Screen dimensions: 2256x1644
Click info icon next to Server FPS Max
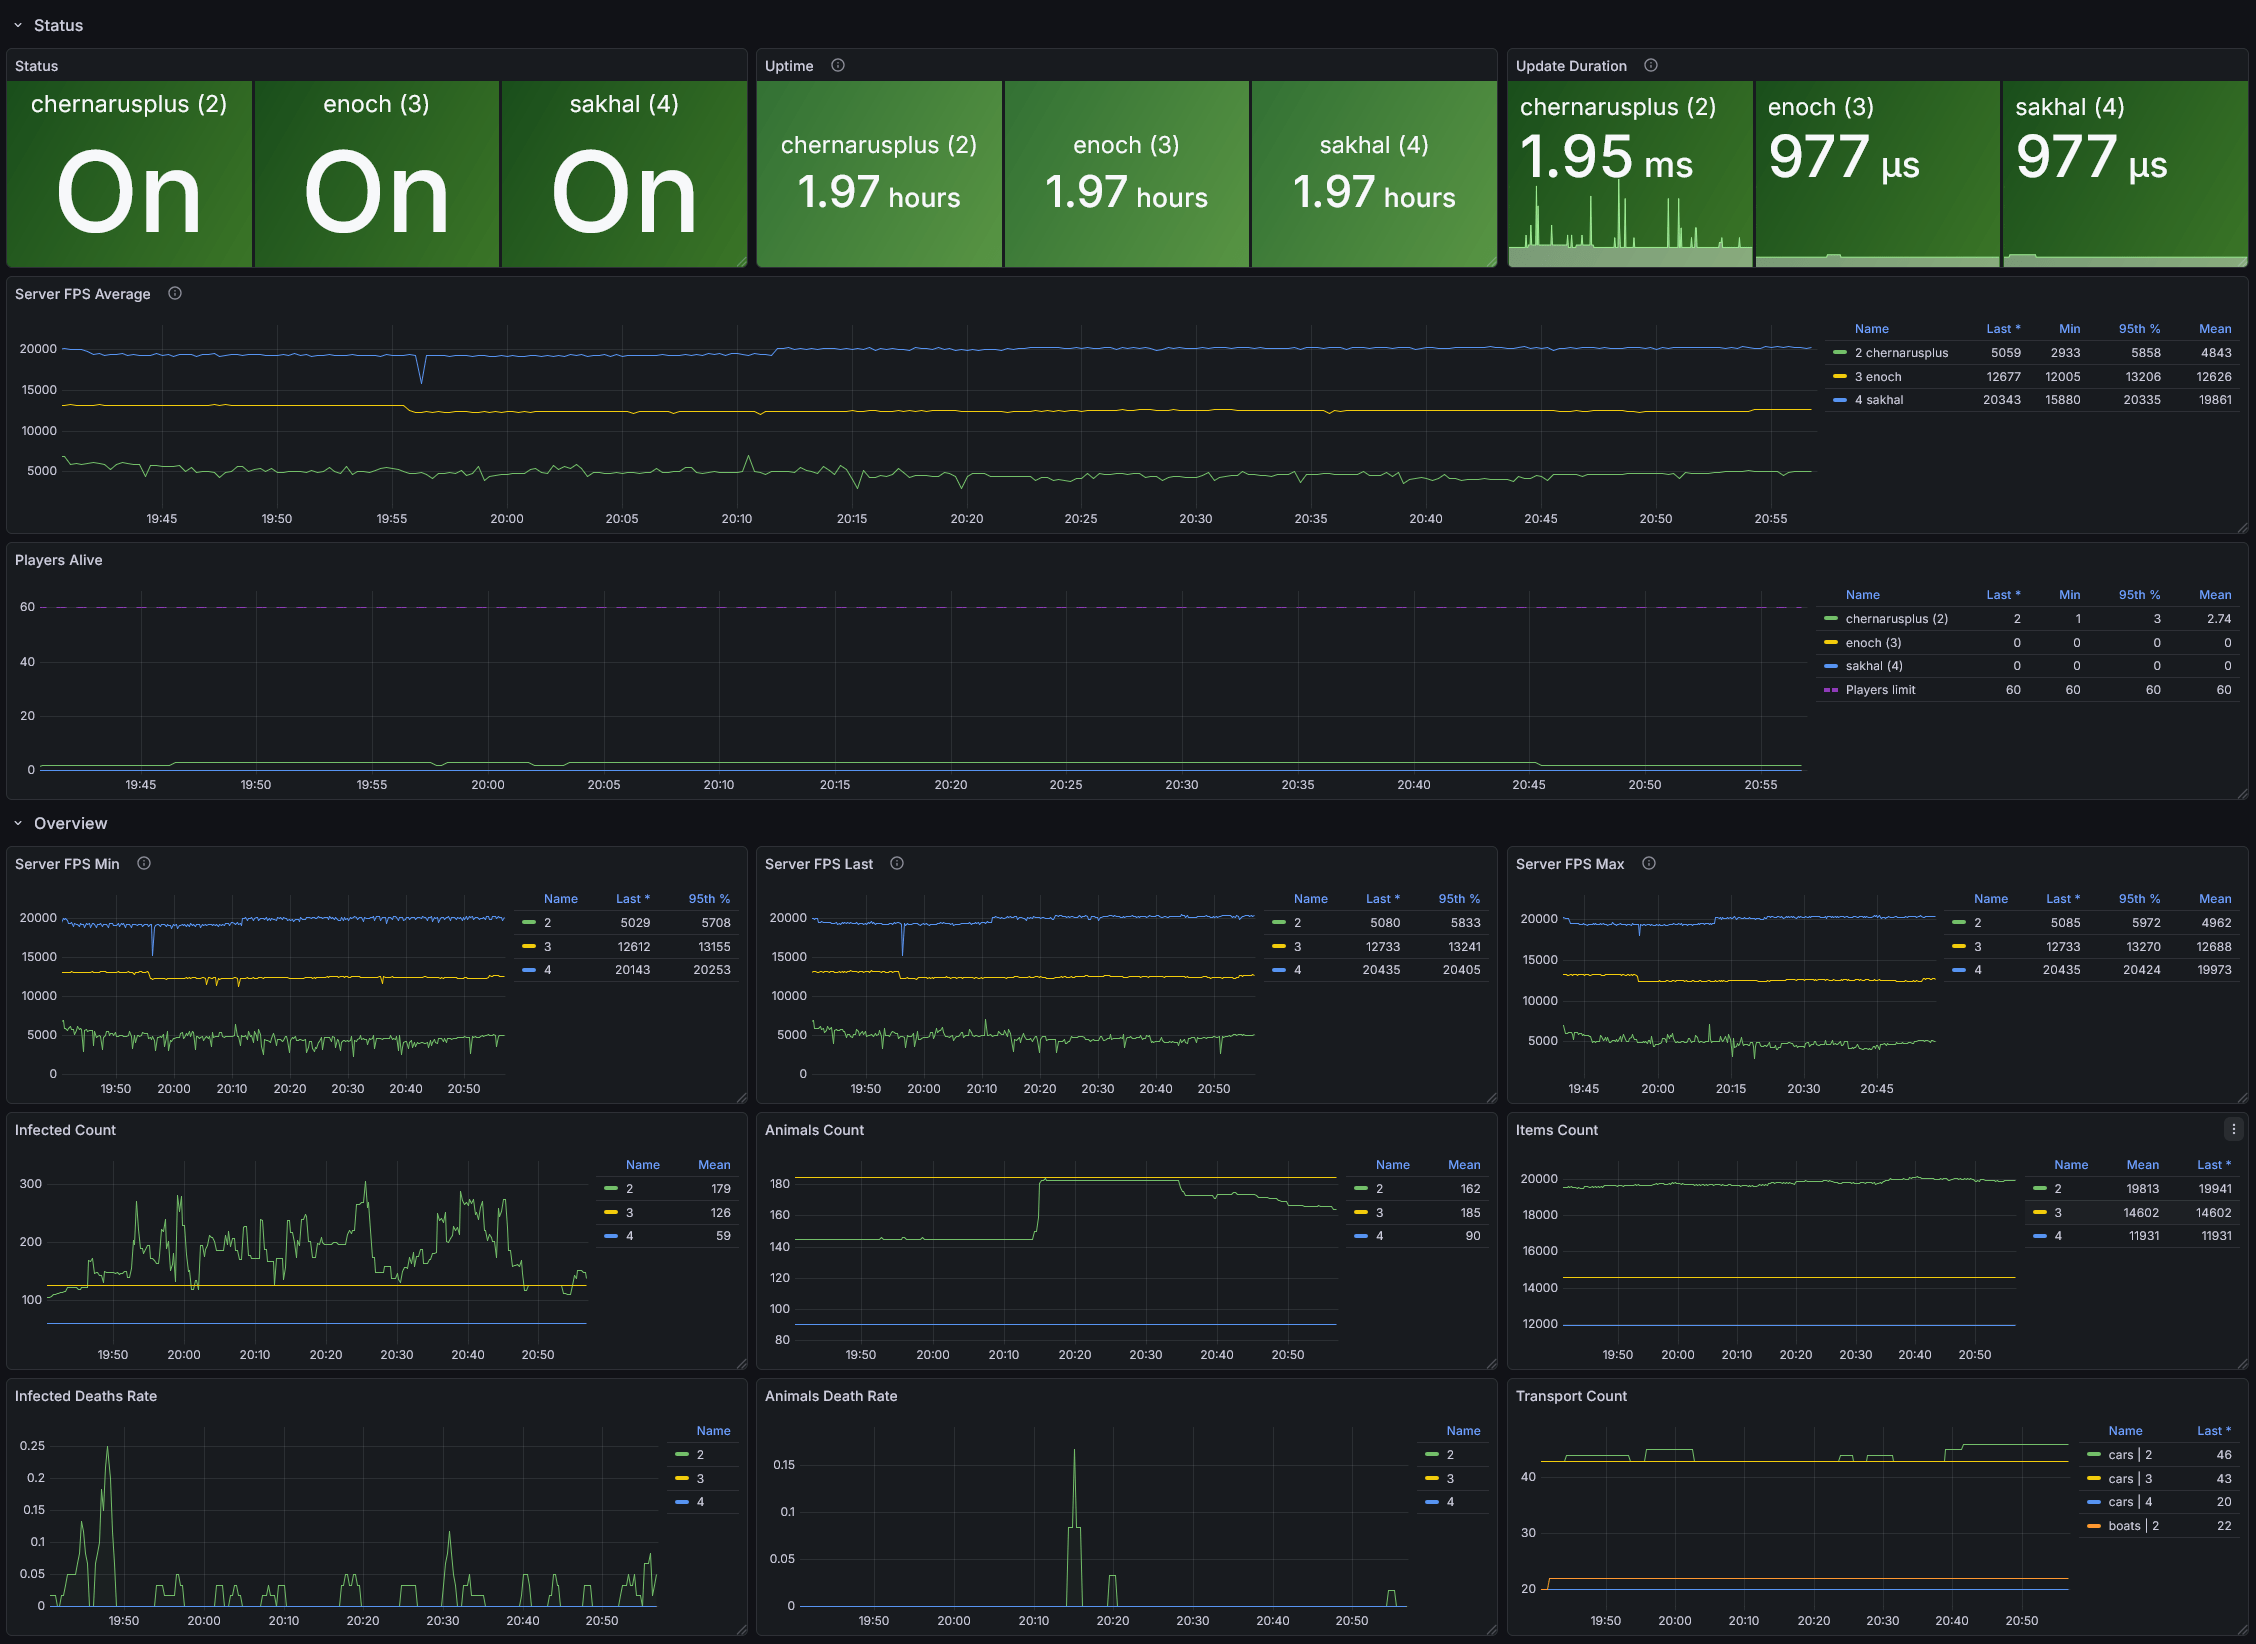1649,863
